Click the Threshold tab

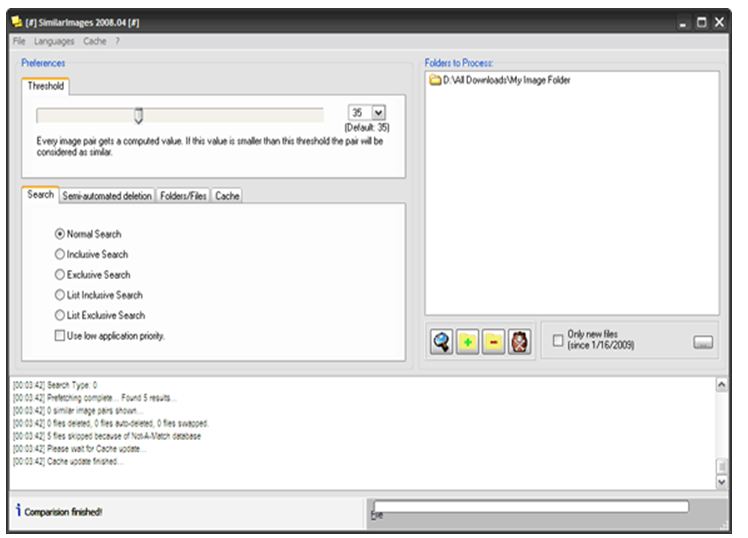tap(45, 86)
